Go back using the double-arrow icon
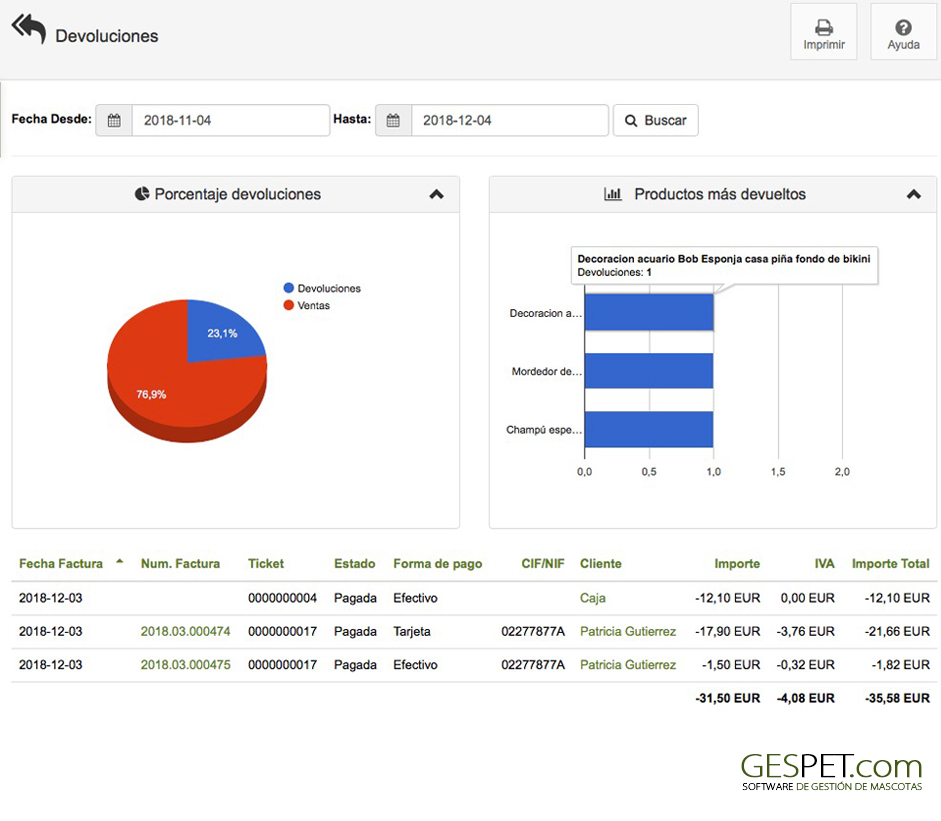The image size is (941, 821). [28, 29]
